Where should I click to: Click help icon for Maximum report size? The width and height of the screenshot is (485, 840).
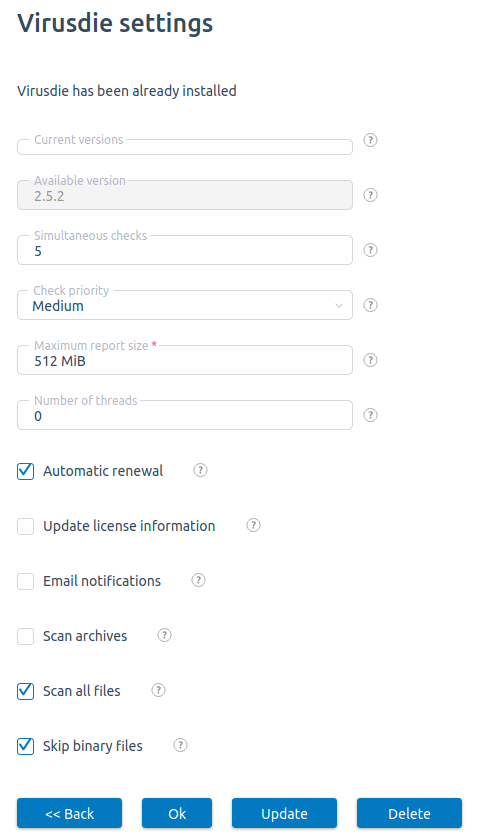point(370,360)
